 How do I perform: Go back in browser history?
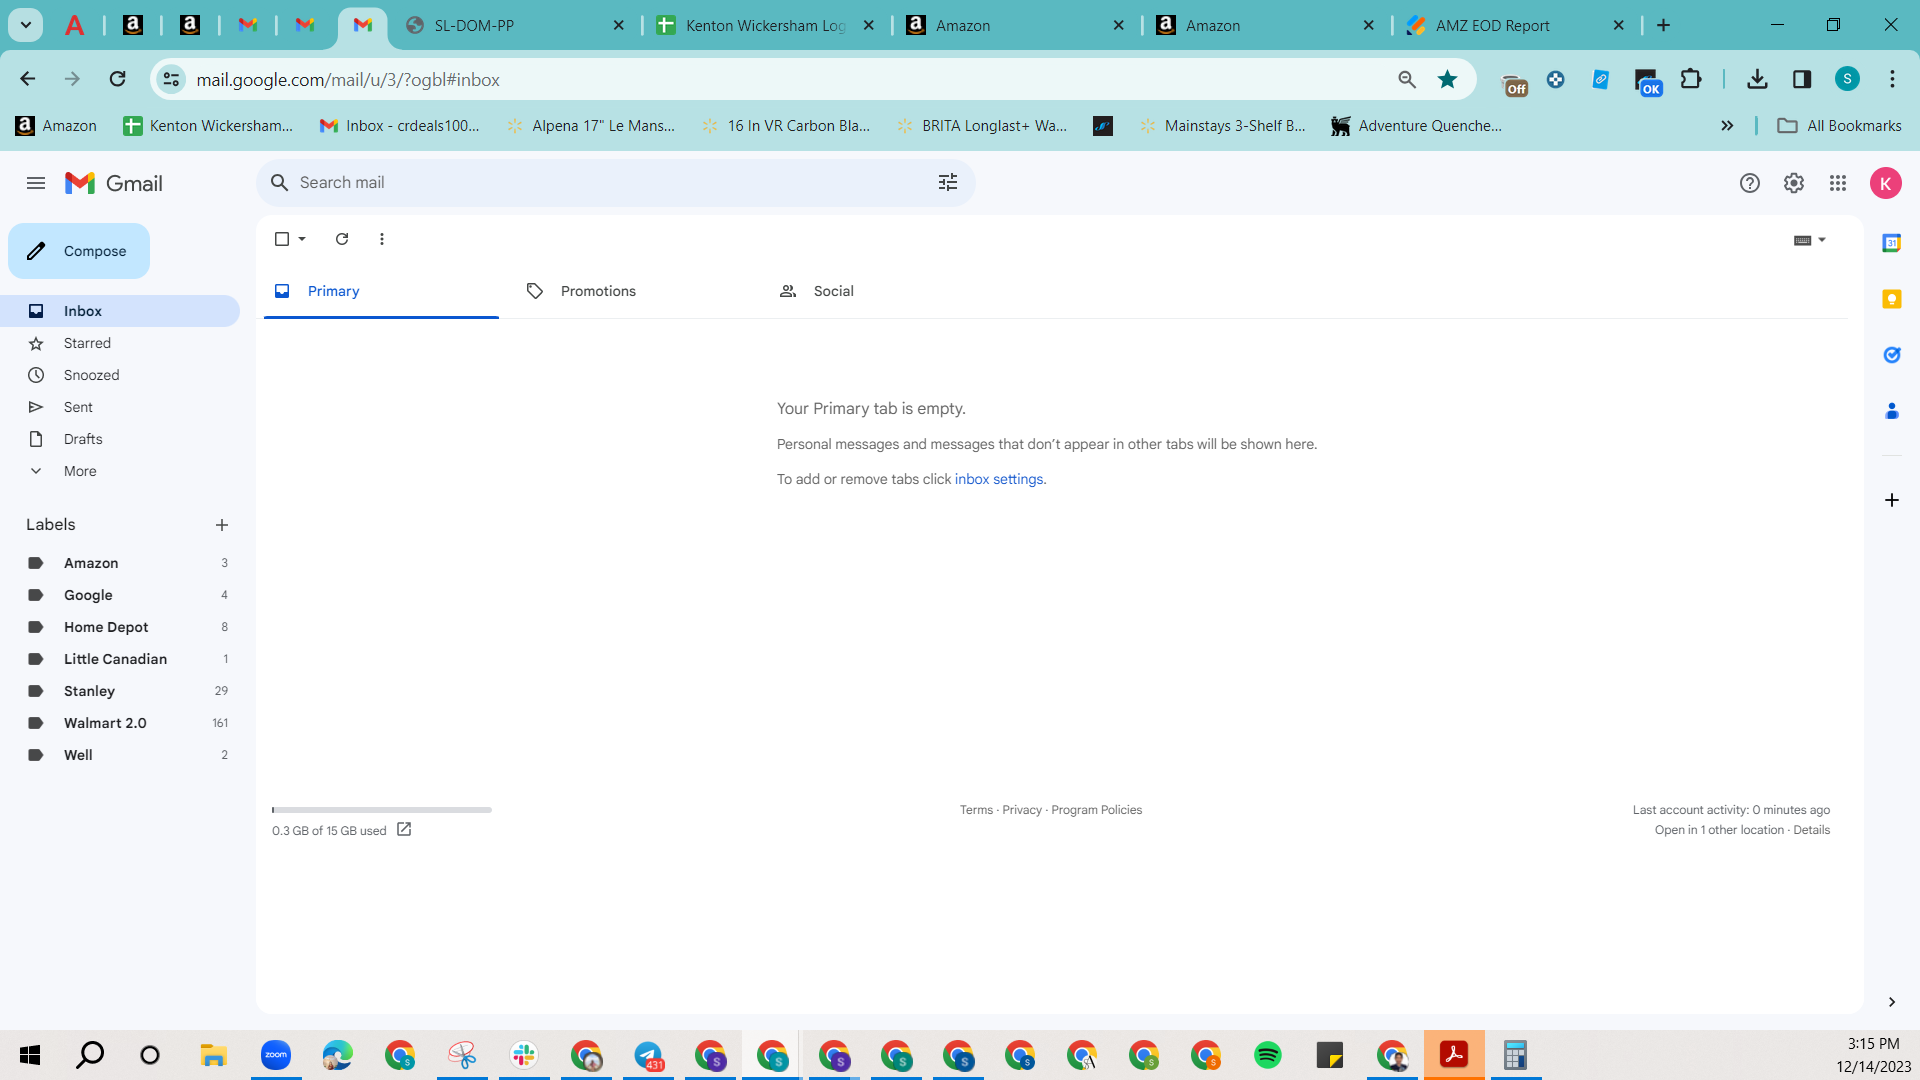[28, 79]
